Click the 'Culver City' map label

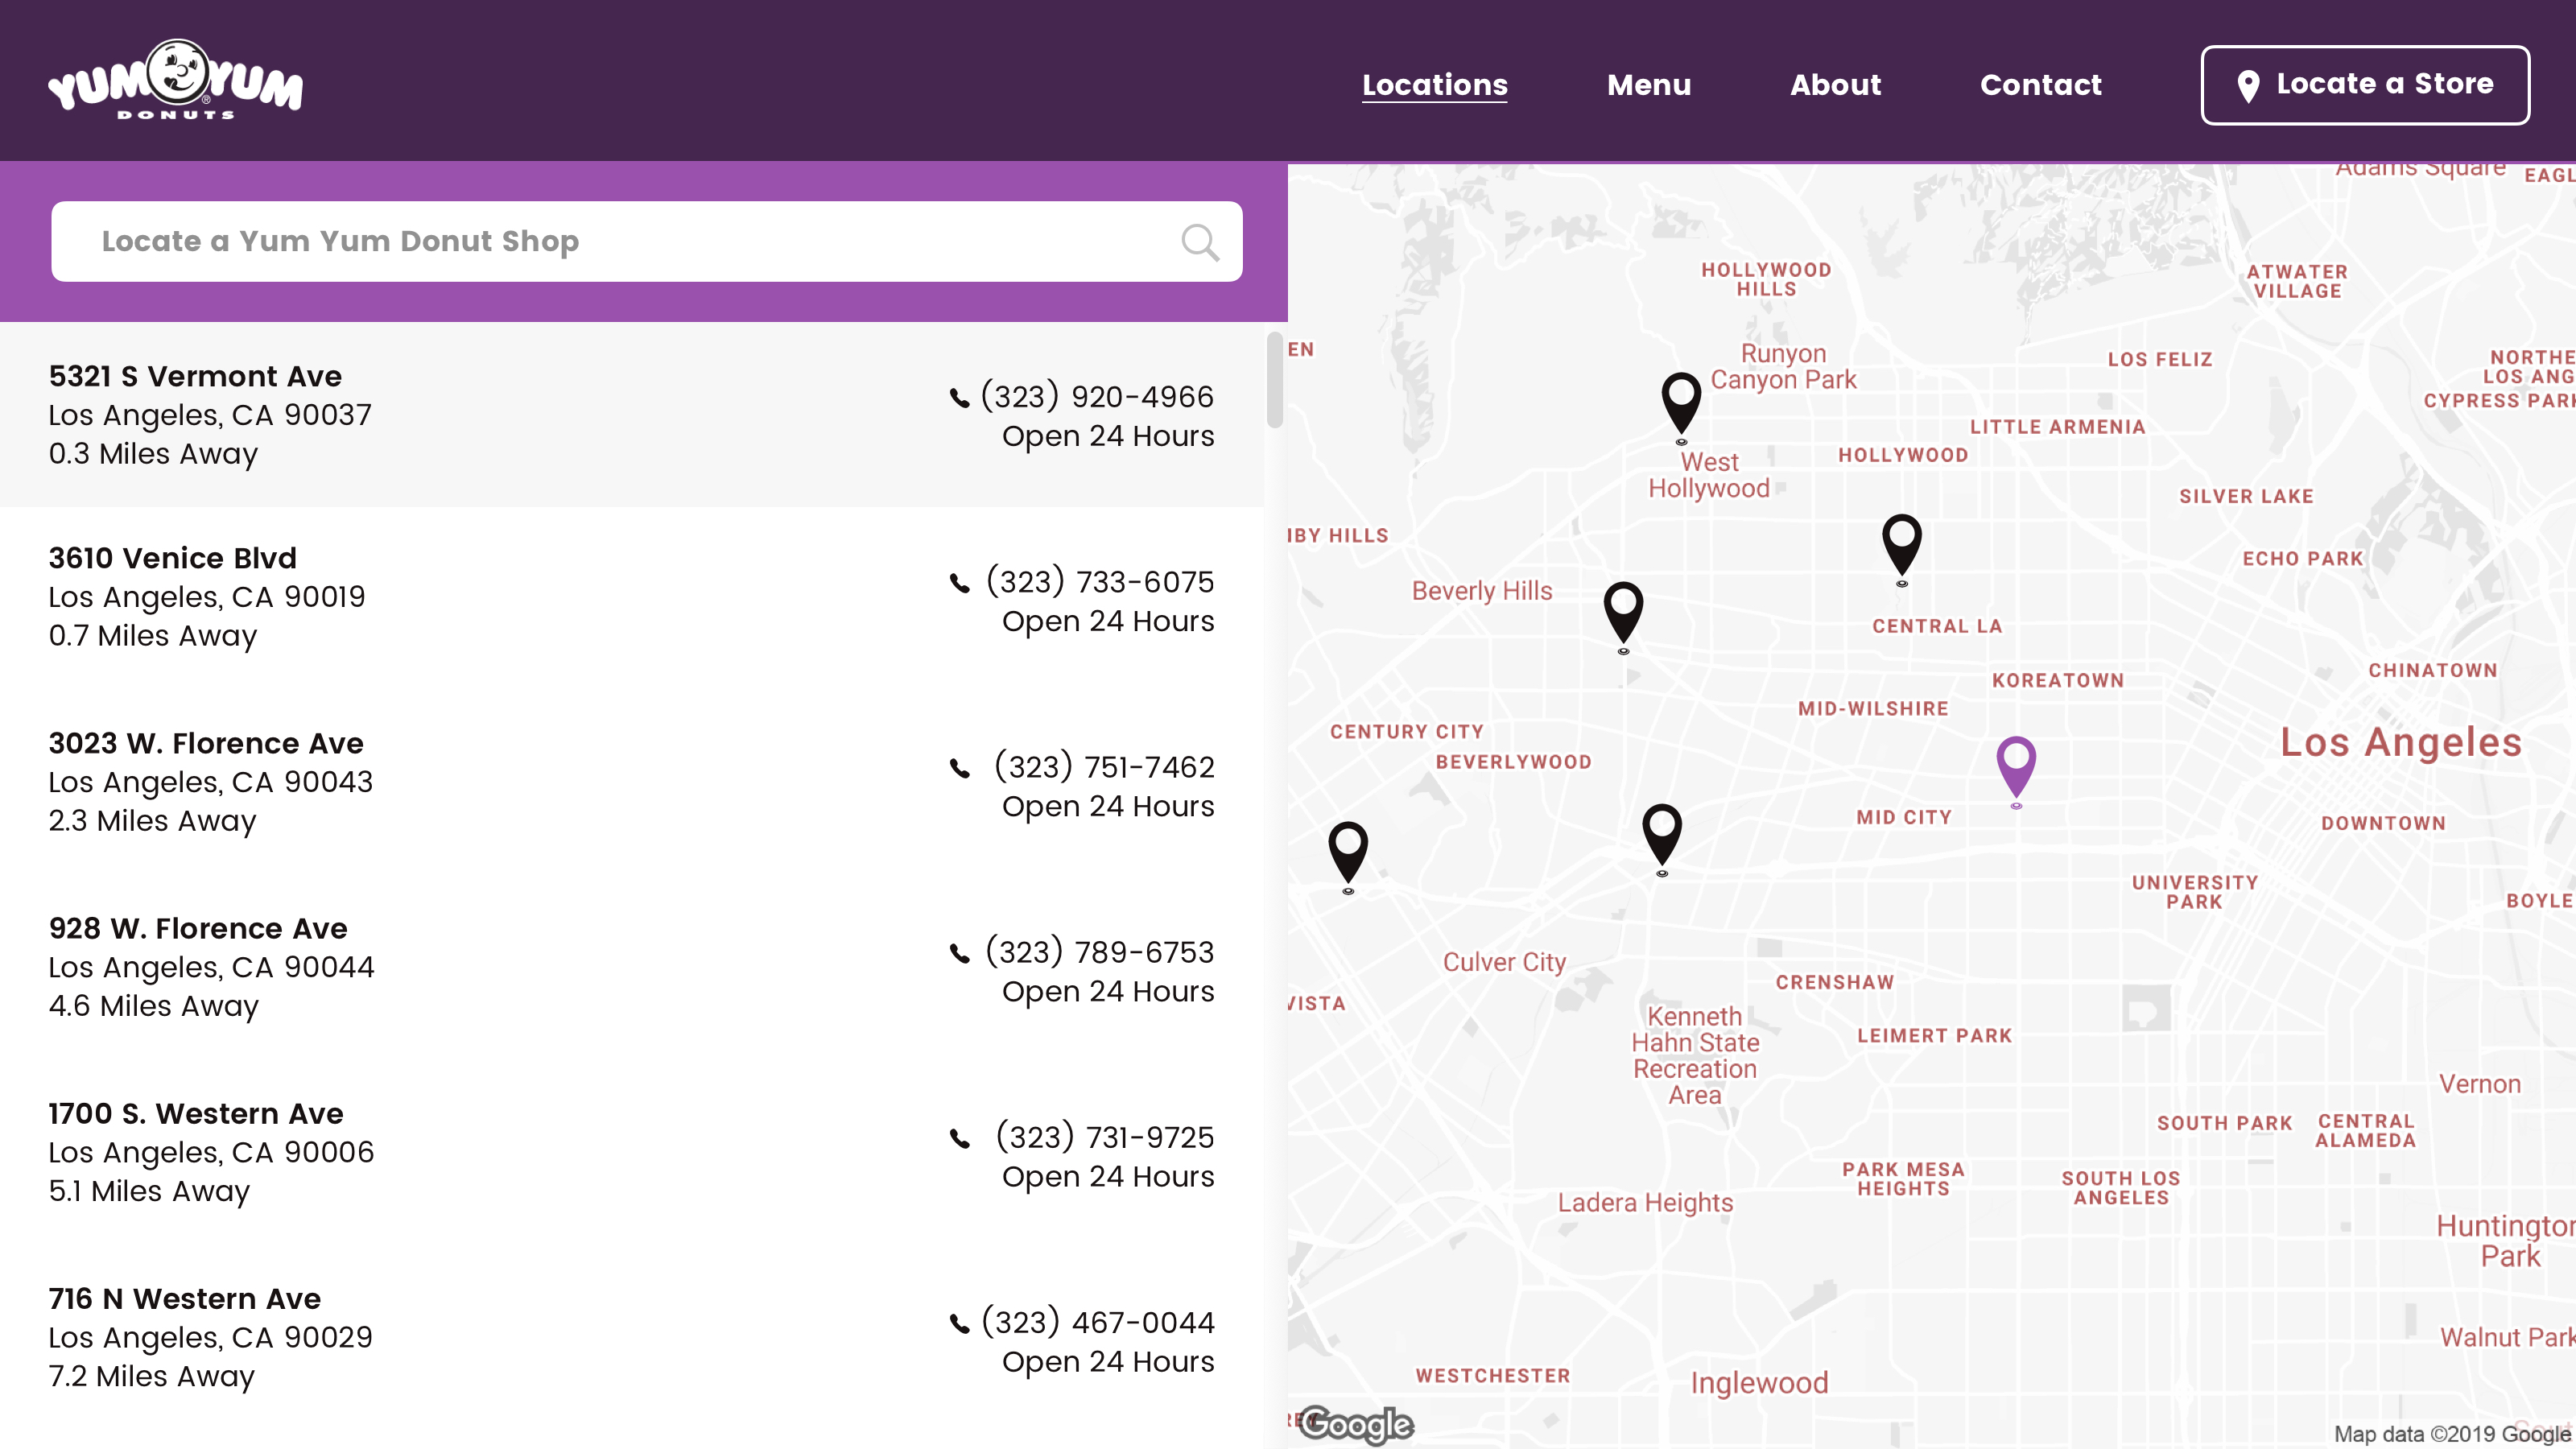pos(1504,963)
